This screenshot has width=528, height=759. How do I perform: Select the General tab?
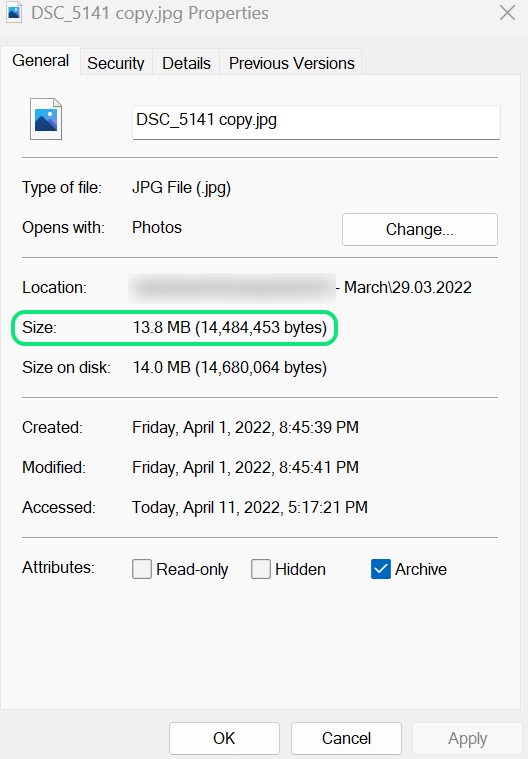tap(41, 61)
